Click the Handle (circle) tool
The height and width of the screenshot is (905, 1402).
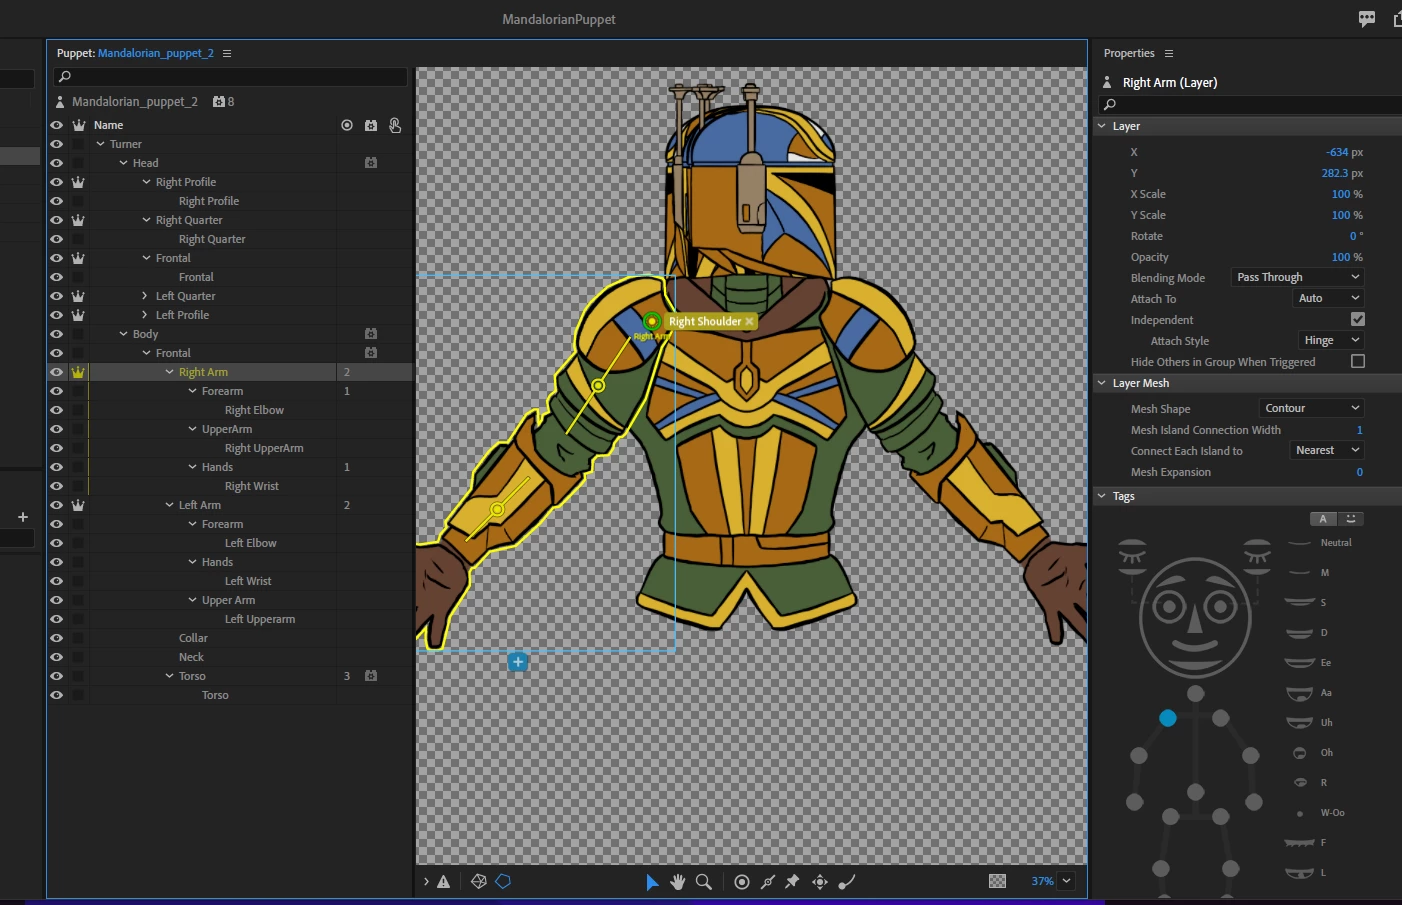coord(742,881)
